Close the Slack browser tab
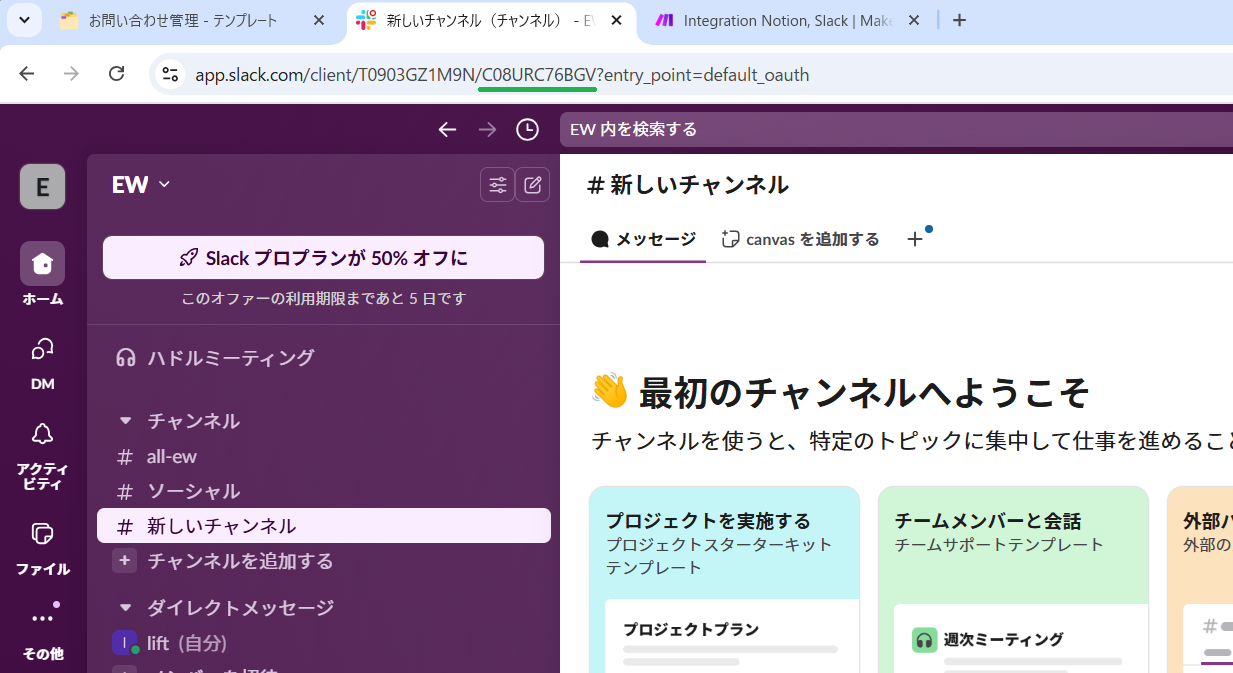Screen dimensions: 1233x673 [617, 20]
